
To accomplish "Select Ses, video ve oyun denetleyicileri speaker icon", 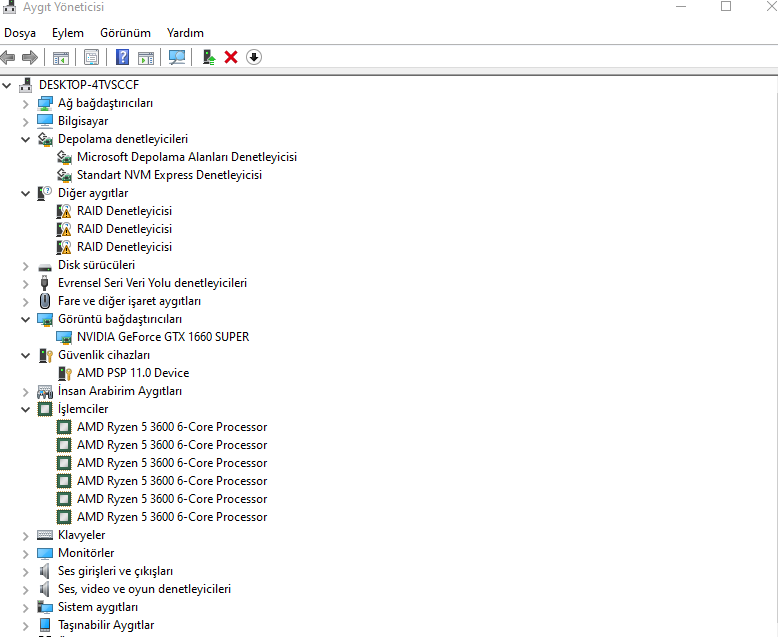I will click(x=45, y=589).
